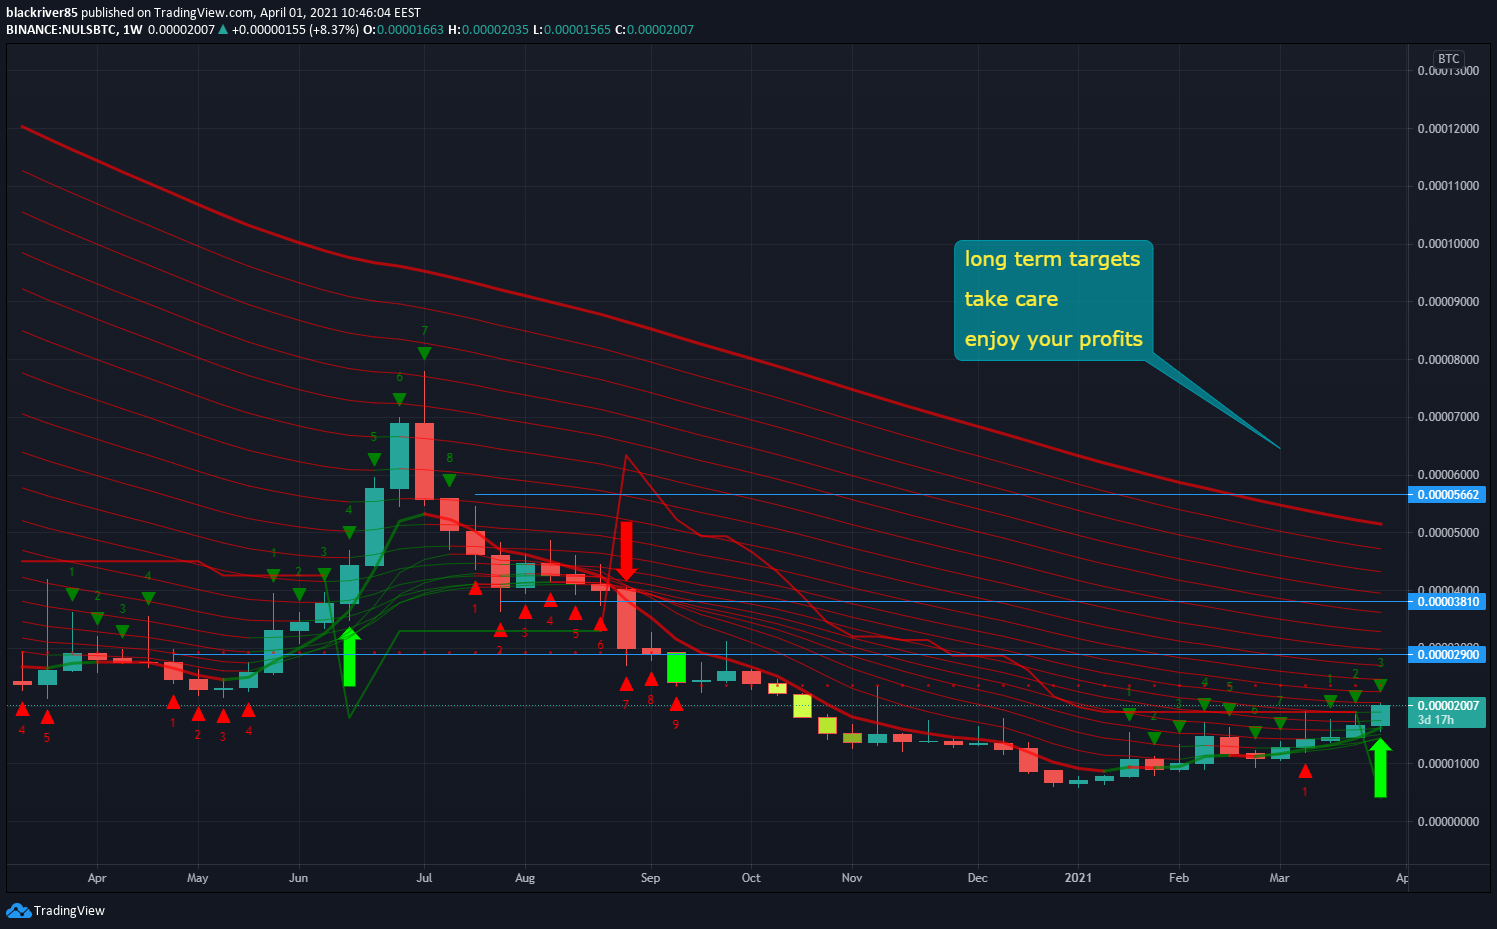Click the +0.00000155 (+8.37%) change text
Image resolution: width=1497 pixels, height=929 pixels.
[x=295, y=30]
